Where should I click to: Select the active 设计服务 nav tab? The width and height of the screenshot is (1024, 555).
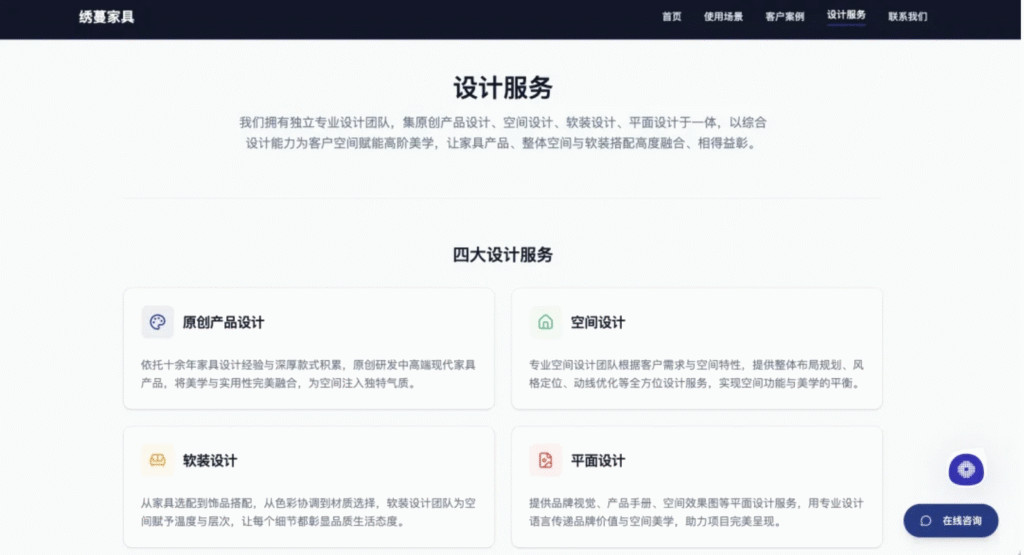846,16
